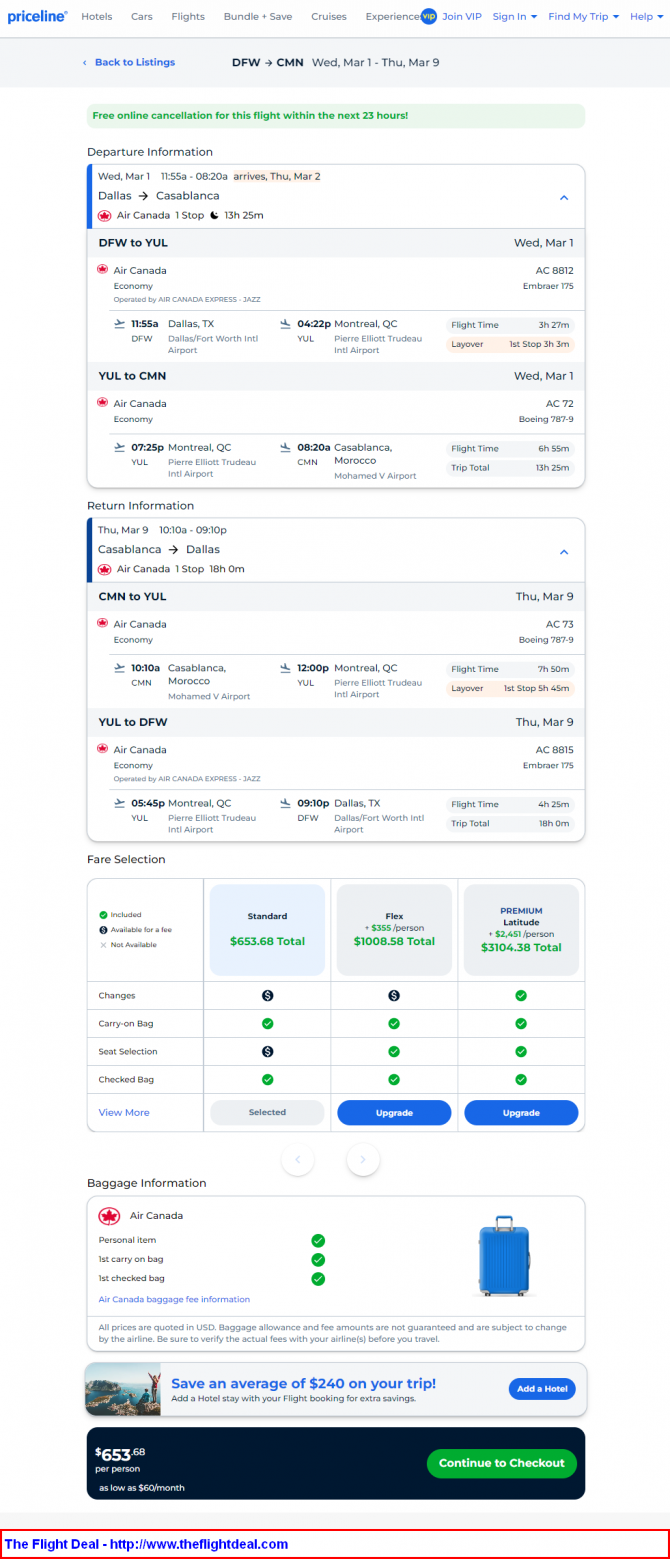Click Premium Latitude Changes included checkmark
The width and height of the screenshot is (670, 1559).
pyautogui.click(x=521, y=996)
